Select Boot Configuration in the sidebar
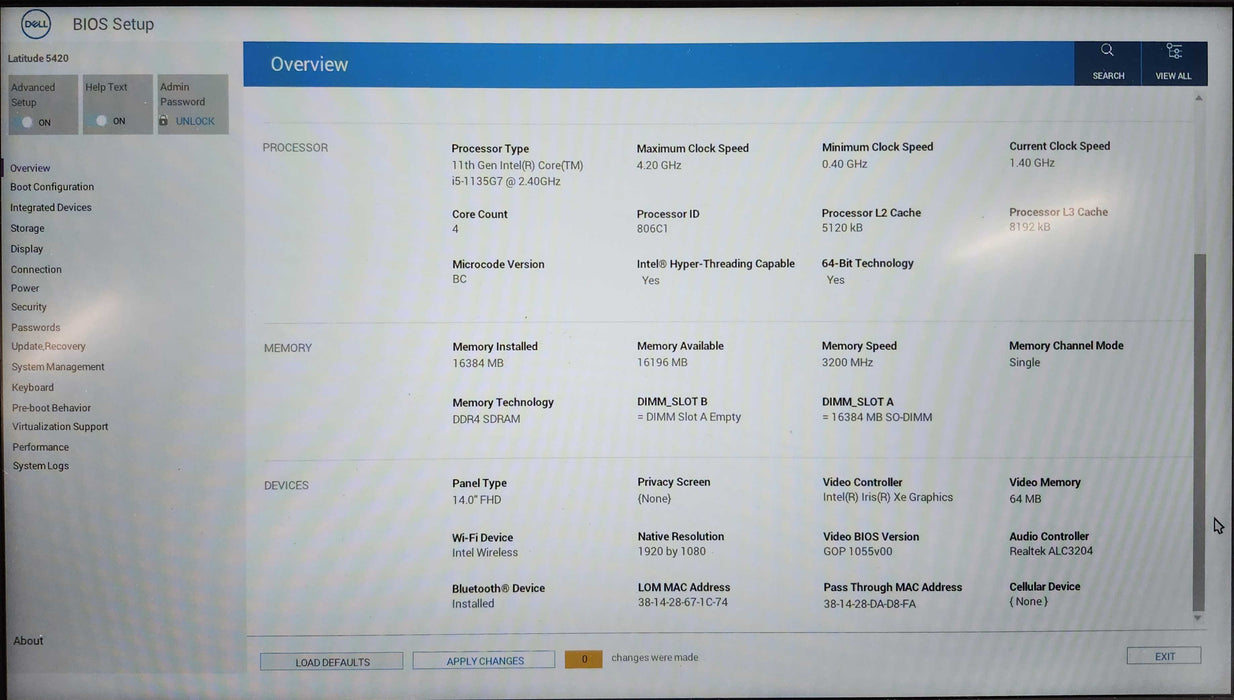The image size is (1234, 700). click(52, 186)
